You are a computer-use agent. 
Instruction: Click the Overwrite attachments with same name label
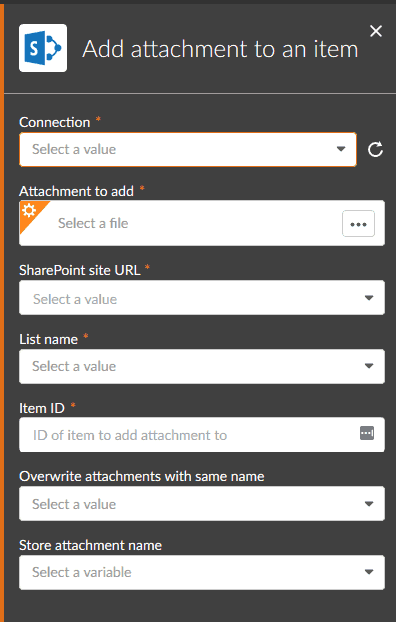[142, 476]
